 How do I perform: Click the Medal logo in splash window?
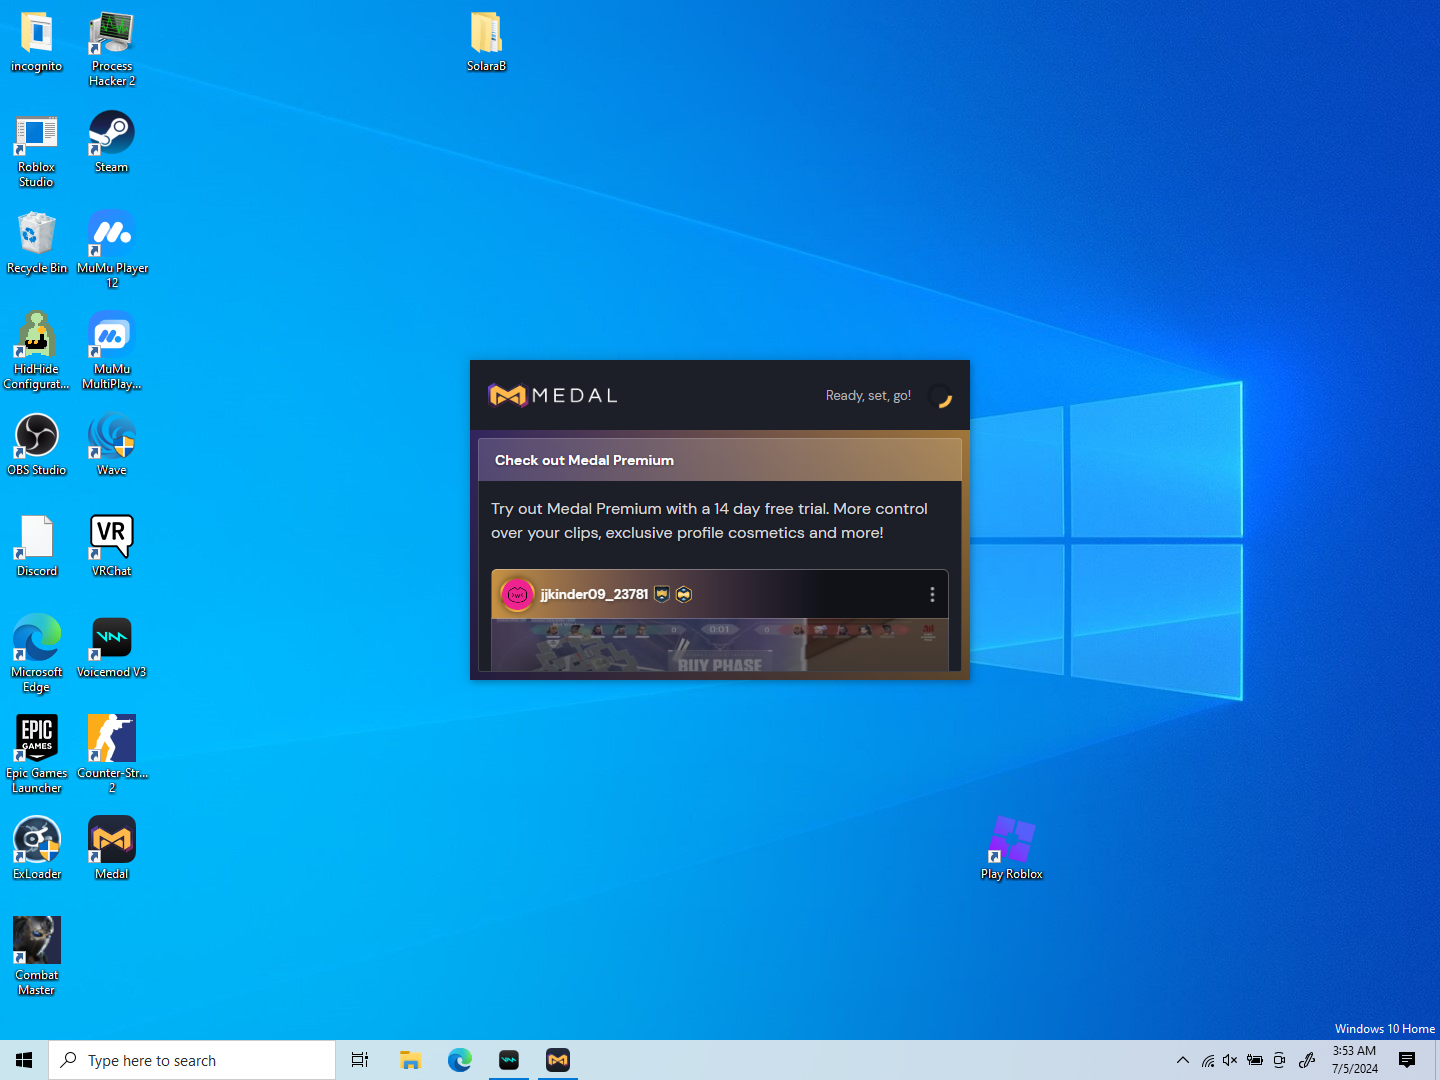(x=553, y=396)
